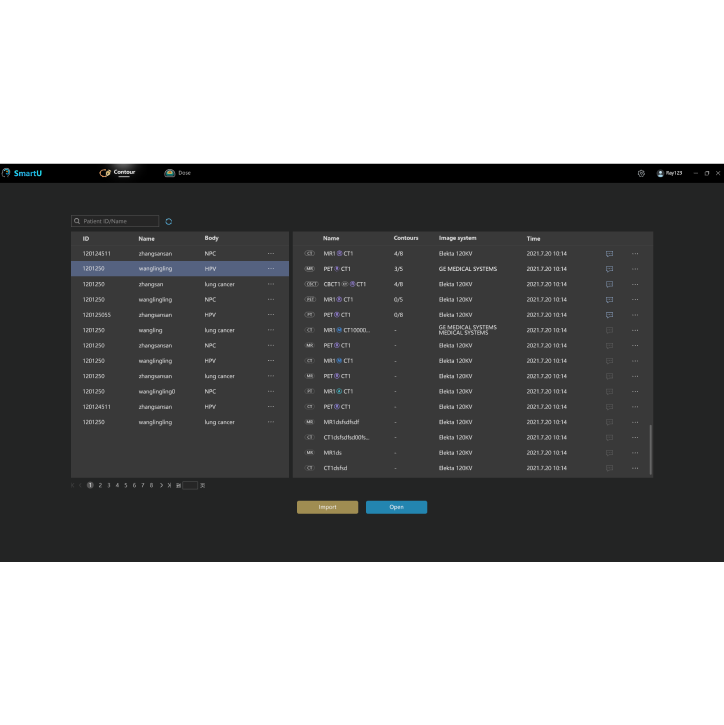
Task: Open more options for patient wanglingling0
Action: [x=271, y=392]
